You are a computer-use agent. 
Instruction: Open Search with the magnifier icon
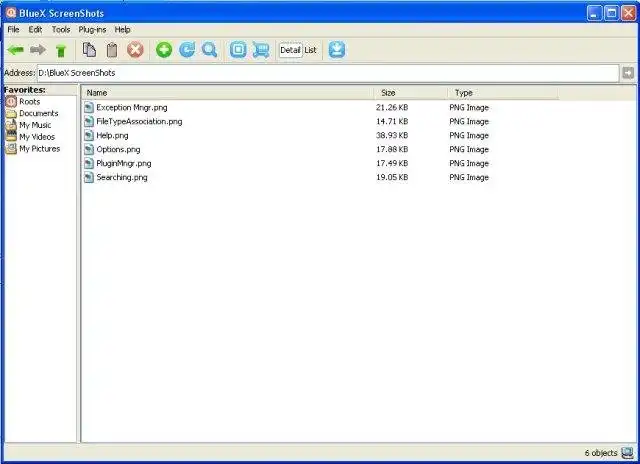(210, 50)
